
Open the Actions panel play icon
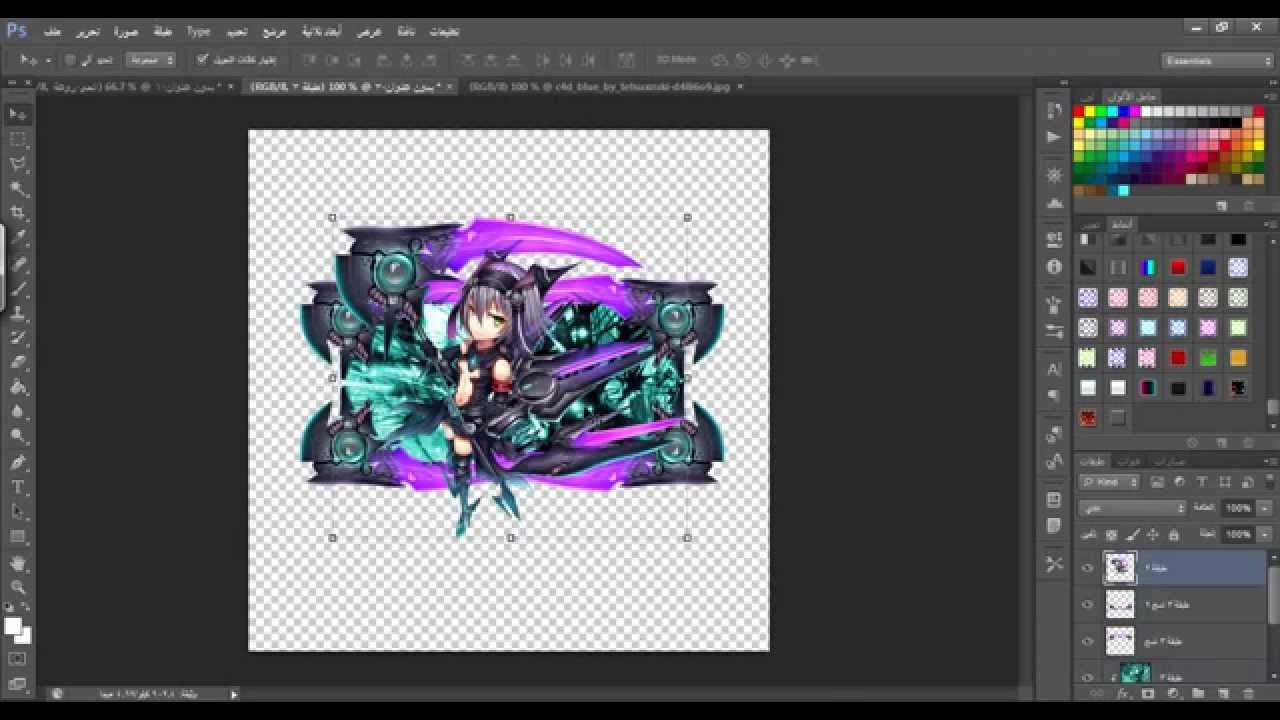click(1054, 136)
